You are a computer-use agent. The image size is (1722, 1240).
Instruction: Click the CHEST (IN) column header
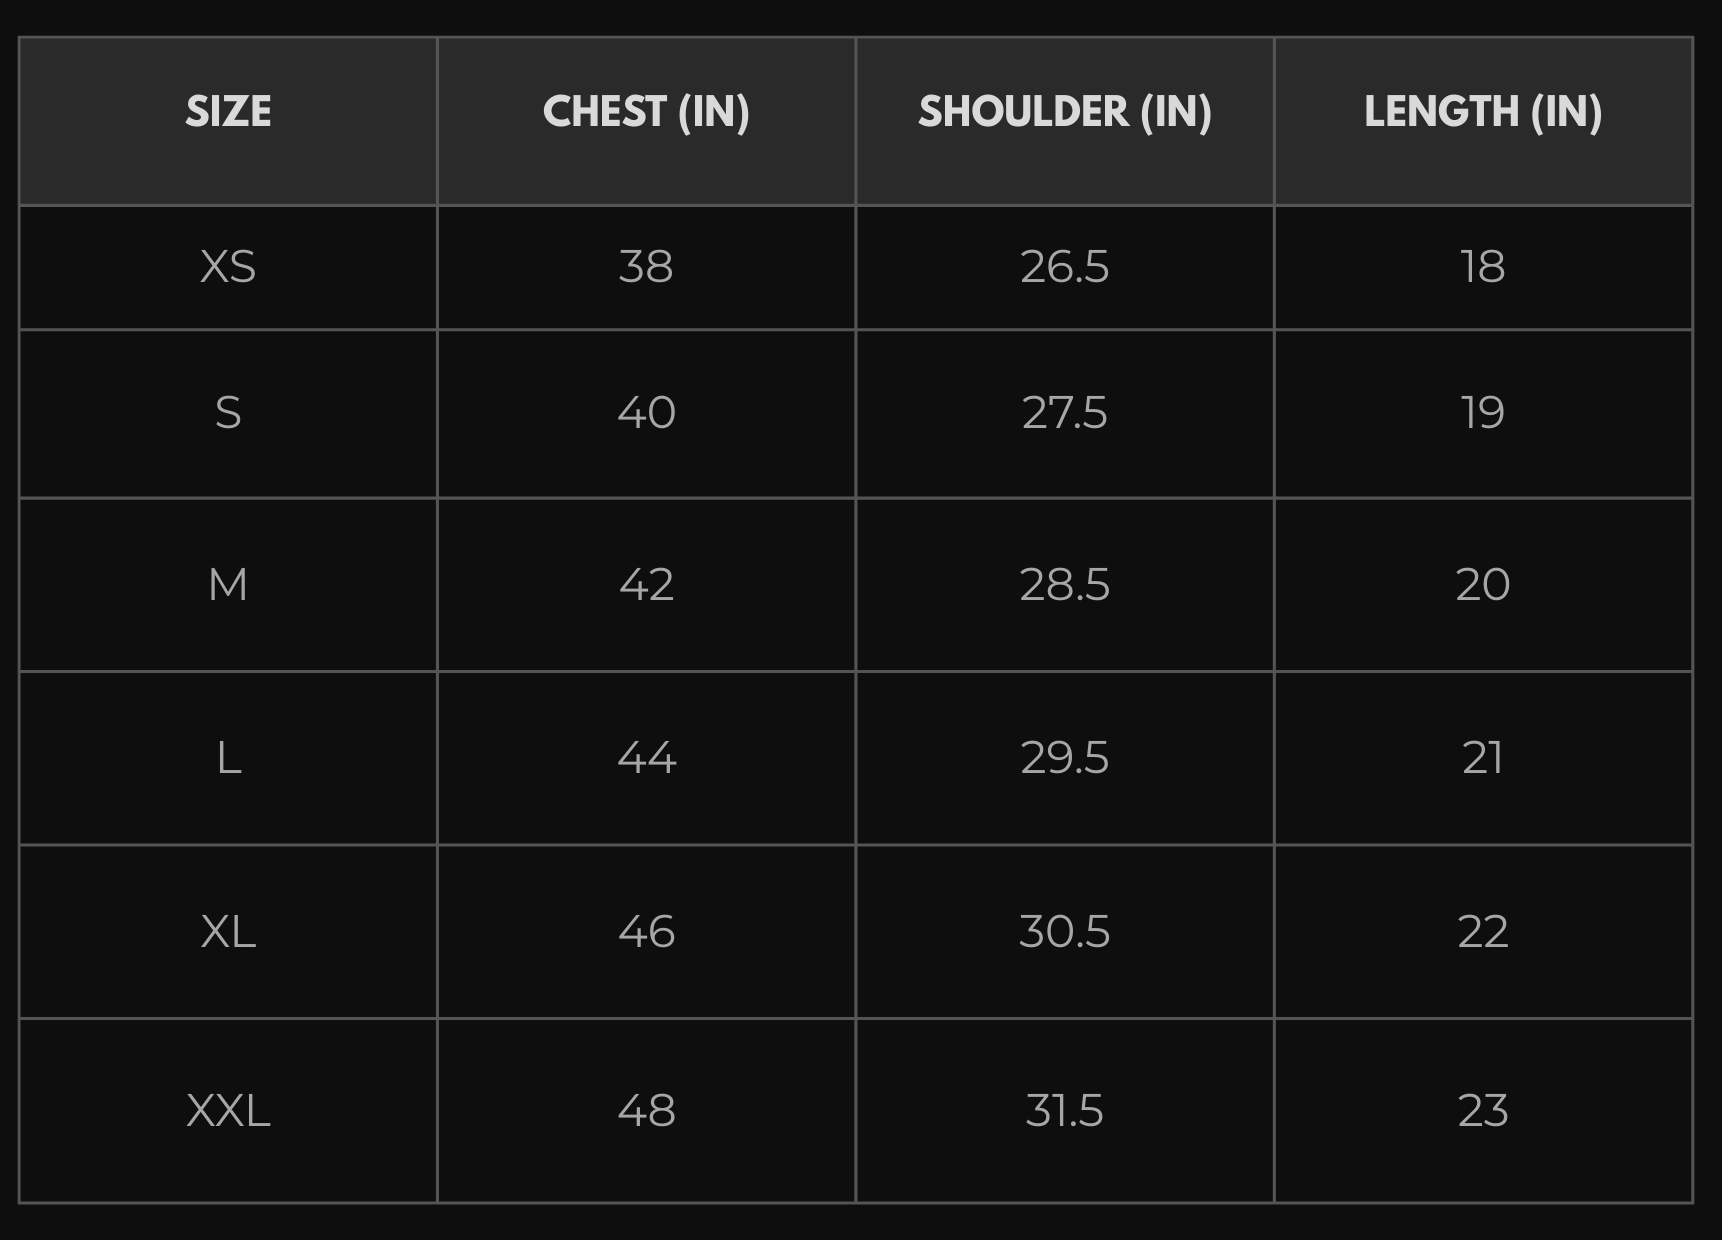pos(646,112)
